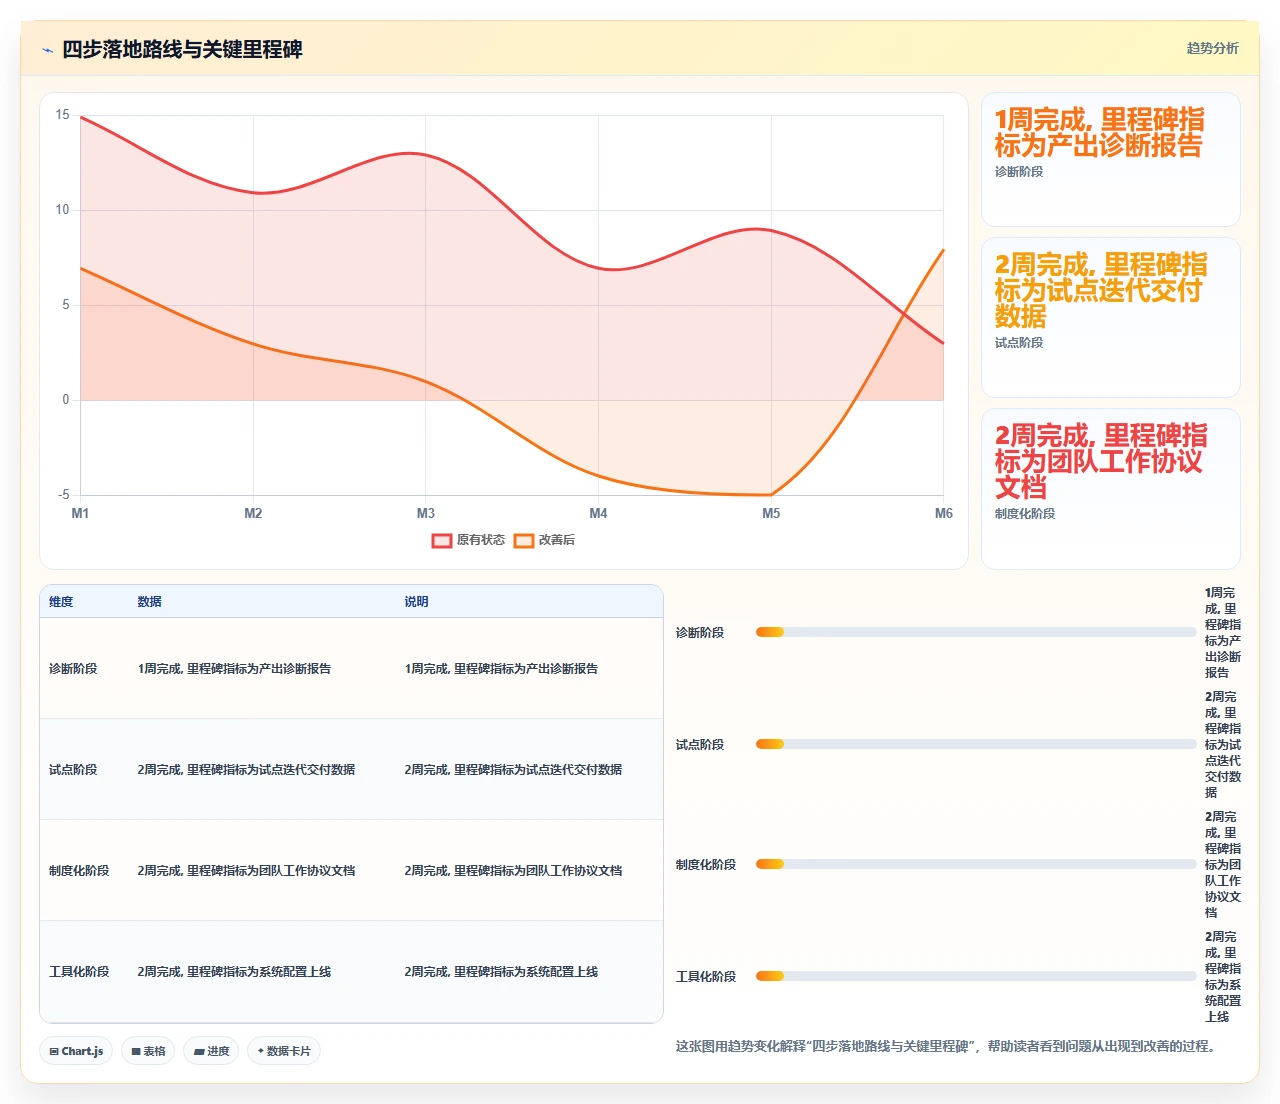Screen dimensions: 1280x1104
Task: Click the 工具化阶段 progress bar
Action: [x=976, y=976]
